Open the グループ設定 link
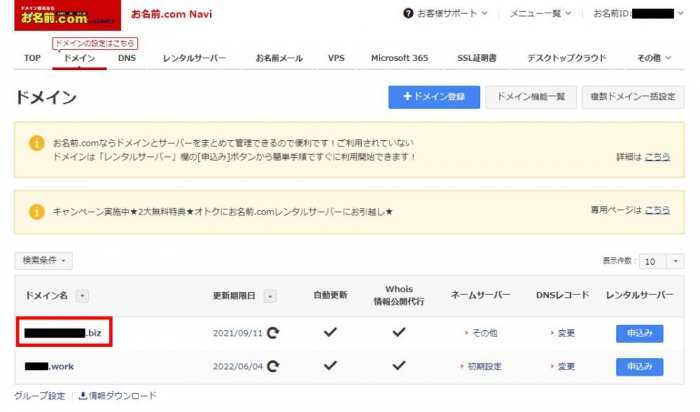Image resolution: width=700 pixels, height=412 pixels. 39,396
